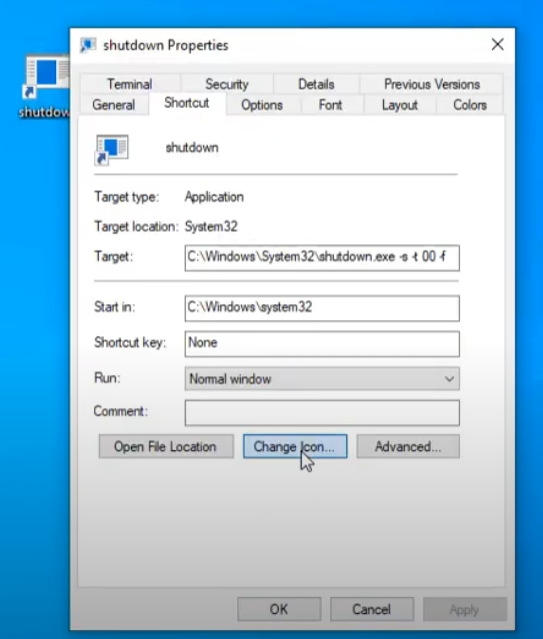
Task: Click the Apply button
Action: coord(464,609)
